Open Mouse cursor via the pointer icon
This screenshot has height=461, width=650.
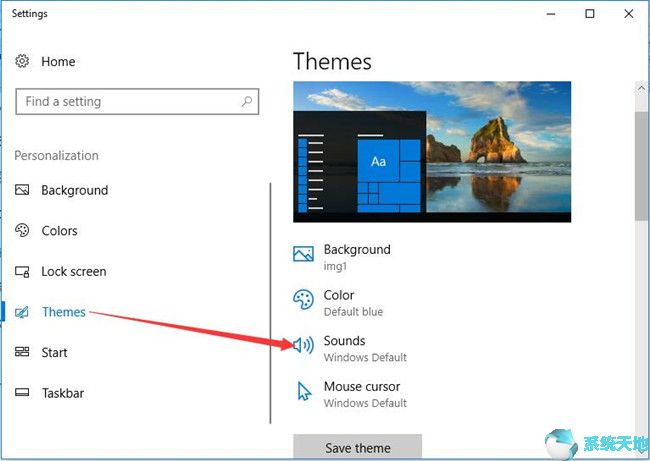click(304, 391)
